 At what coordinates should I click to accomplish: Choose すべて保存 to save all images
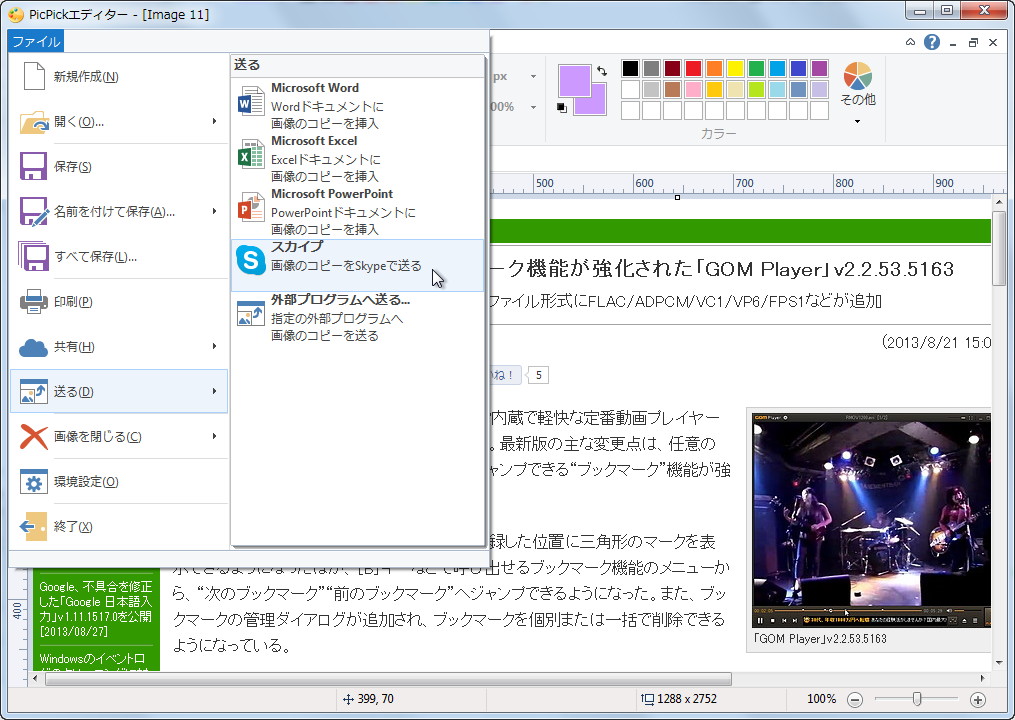pyautogui.click(x=100, y=256)
